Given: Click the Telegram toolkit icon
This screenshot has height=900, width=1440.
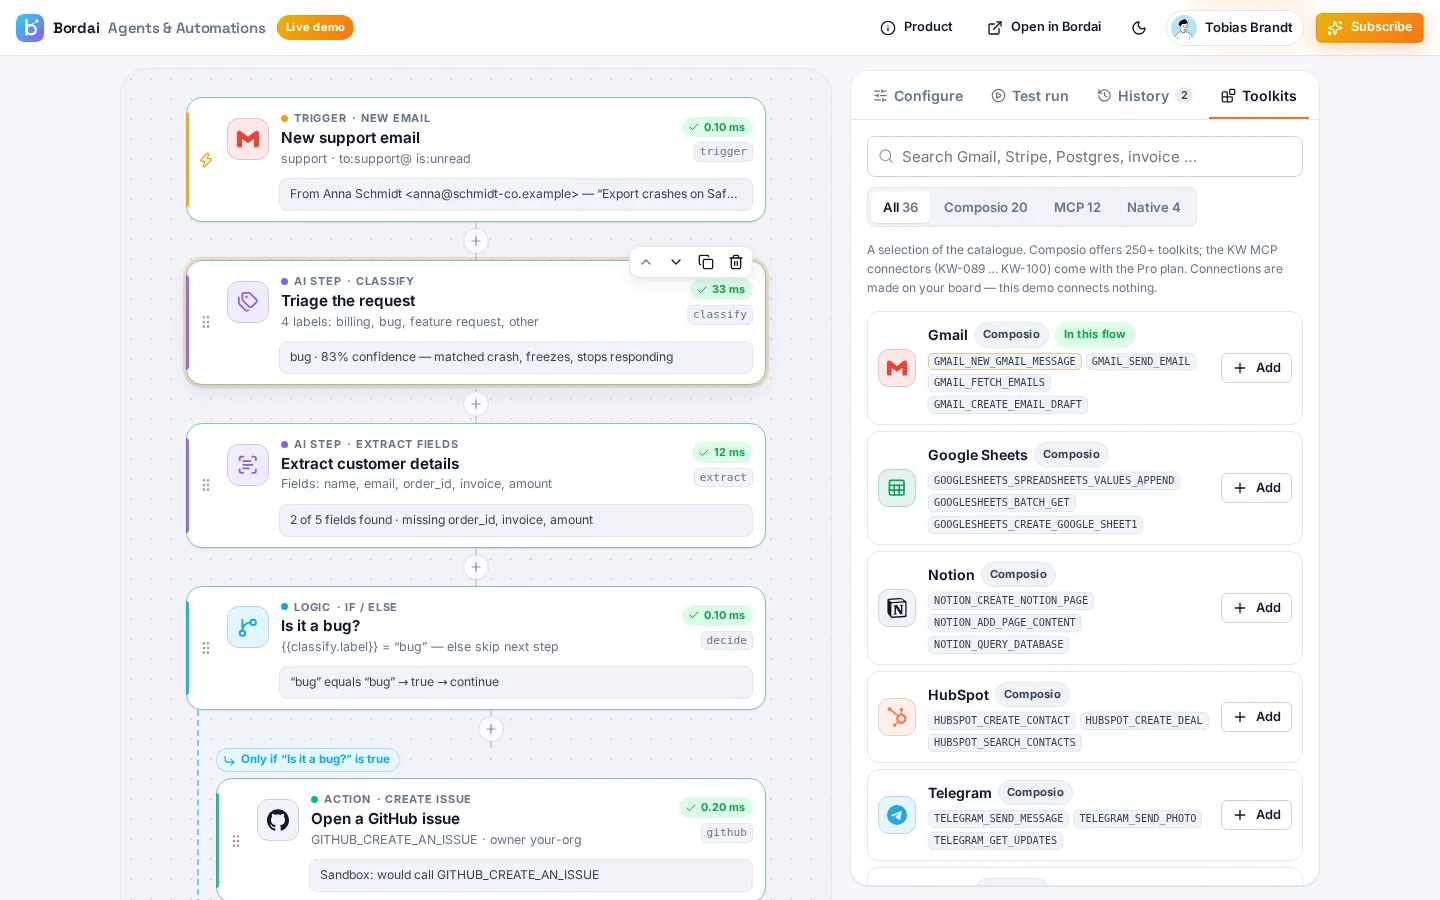Looking at the screenshot, I should click(x=897, y=815).
